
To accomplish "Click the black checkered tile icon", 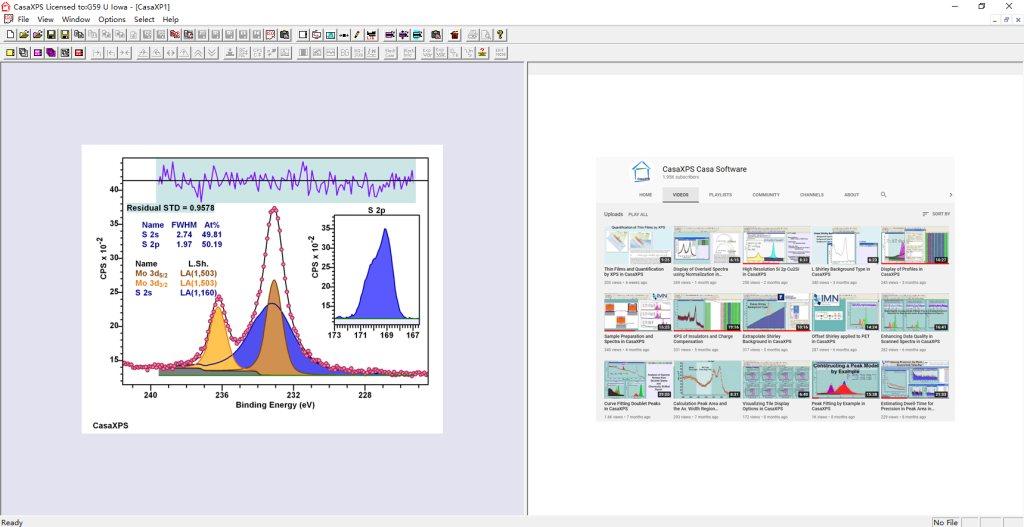I will point(65,53).
